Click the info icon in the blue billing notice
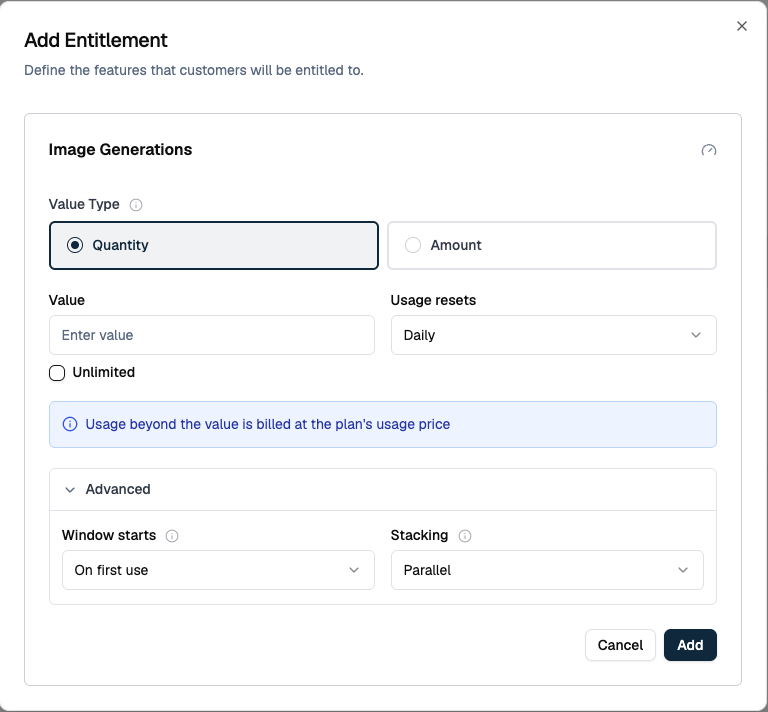Viewport: 768px width, 712px height. point(70,424)
